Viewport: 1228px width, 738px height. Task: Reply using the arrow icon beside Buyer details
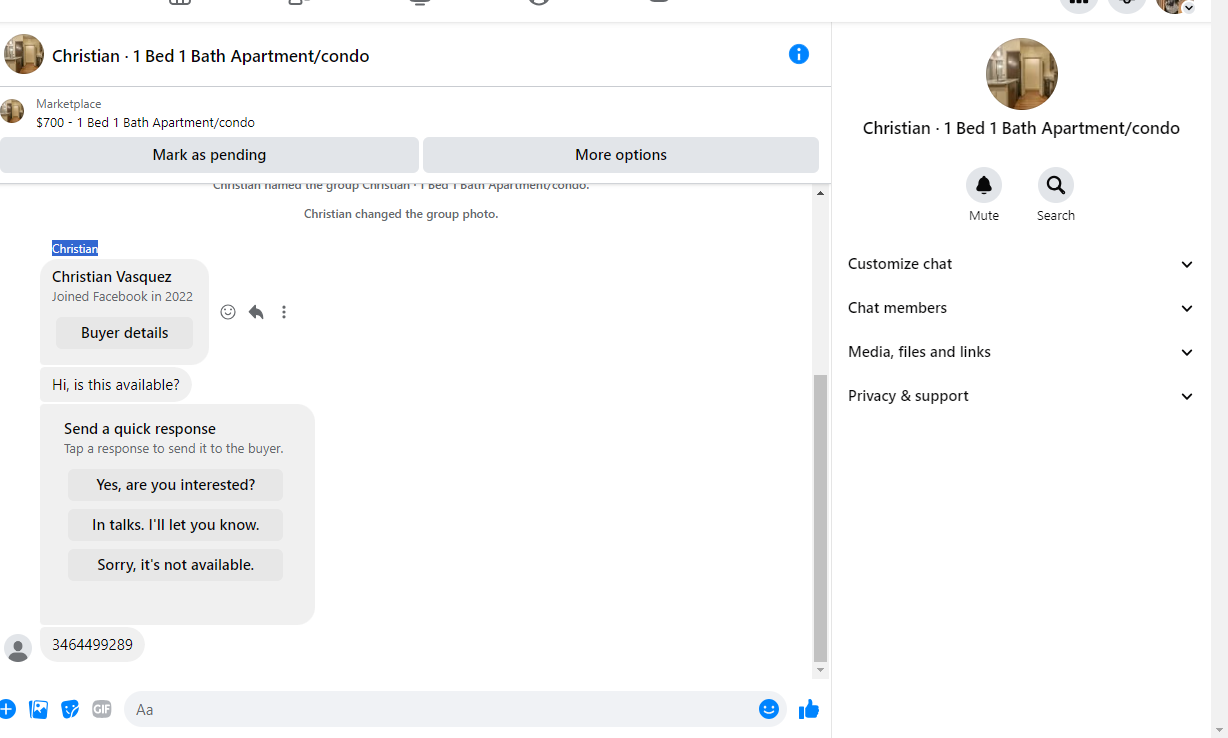[256, 312]
